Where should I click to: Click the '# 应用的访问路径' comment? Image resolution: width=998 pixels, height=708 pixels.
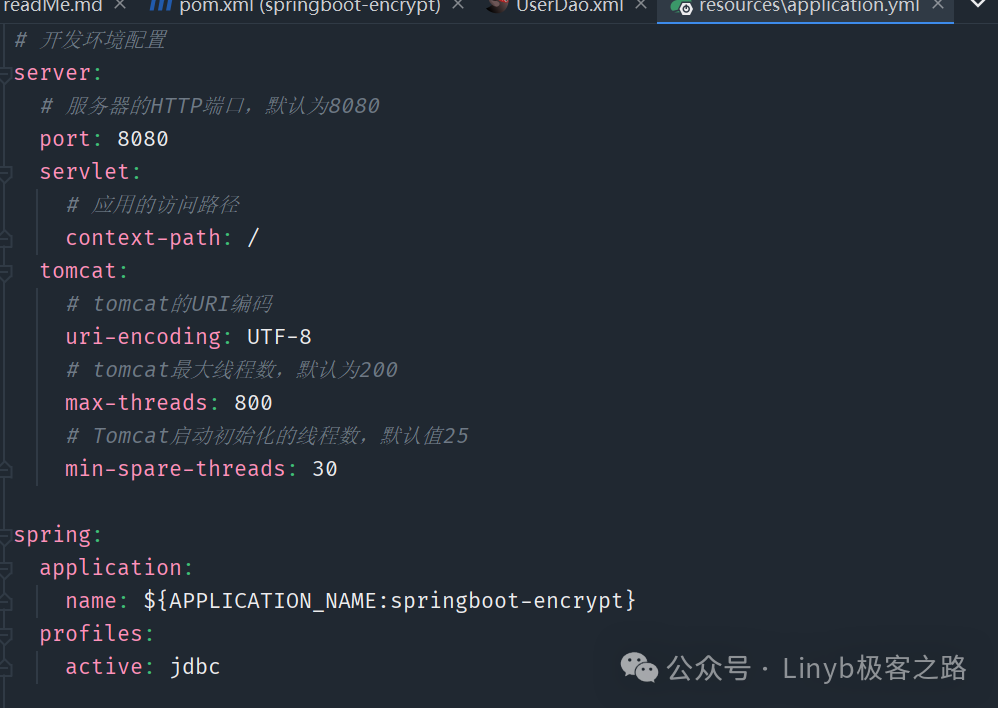[153, 205]
